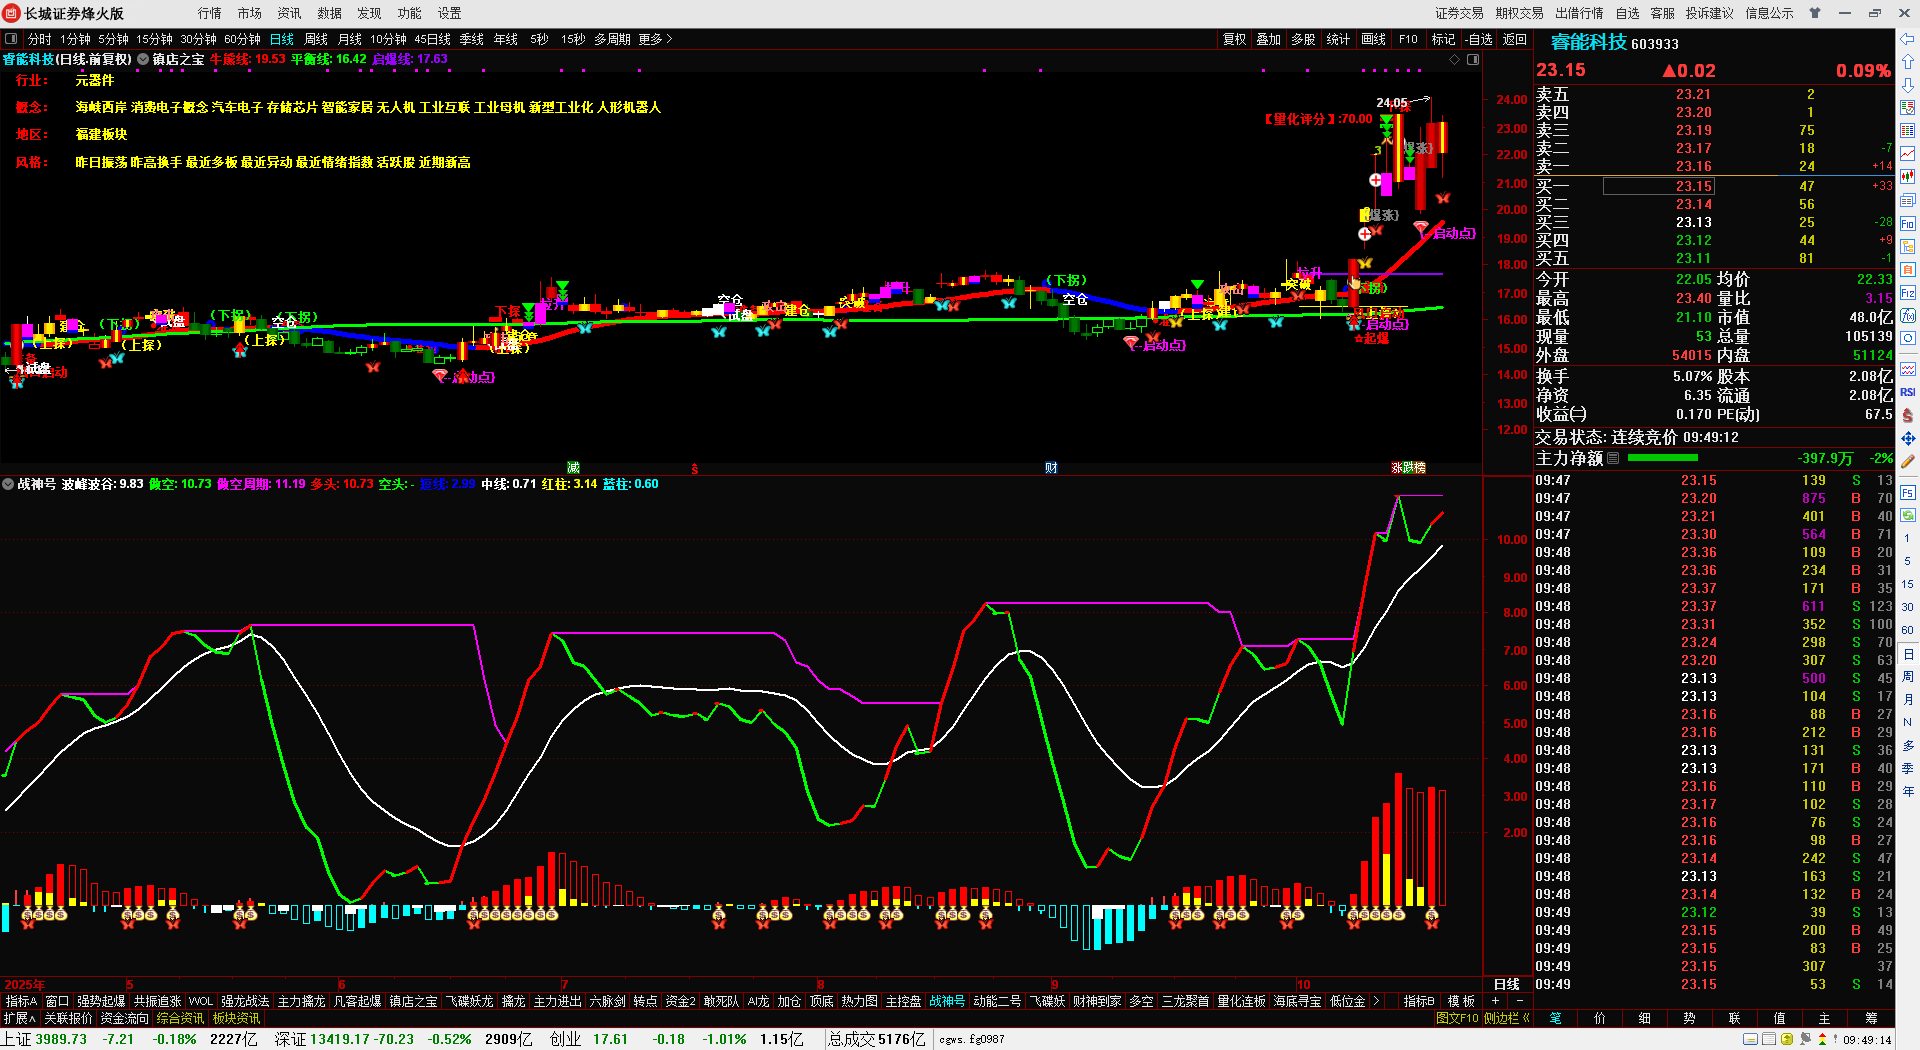
Task: Click the F5 sidebar icon
Action: tap(1908, 492)
